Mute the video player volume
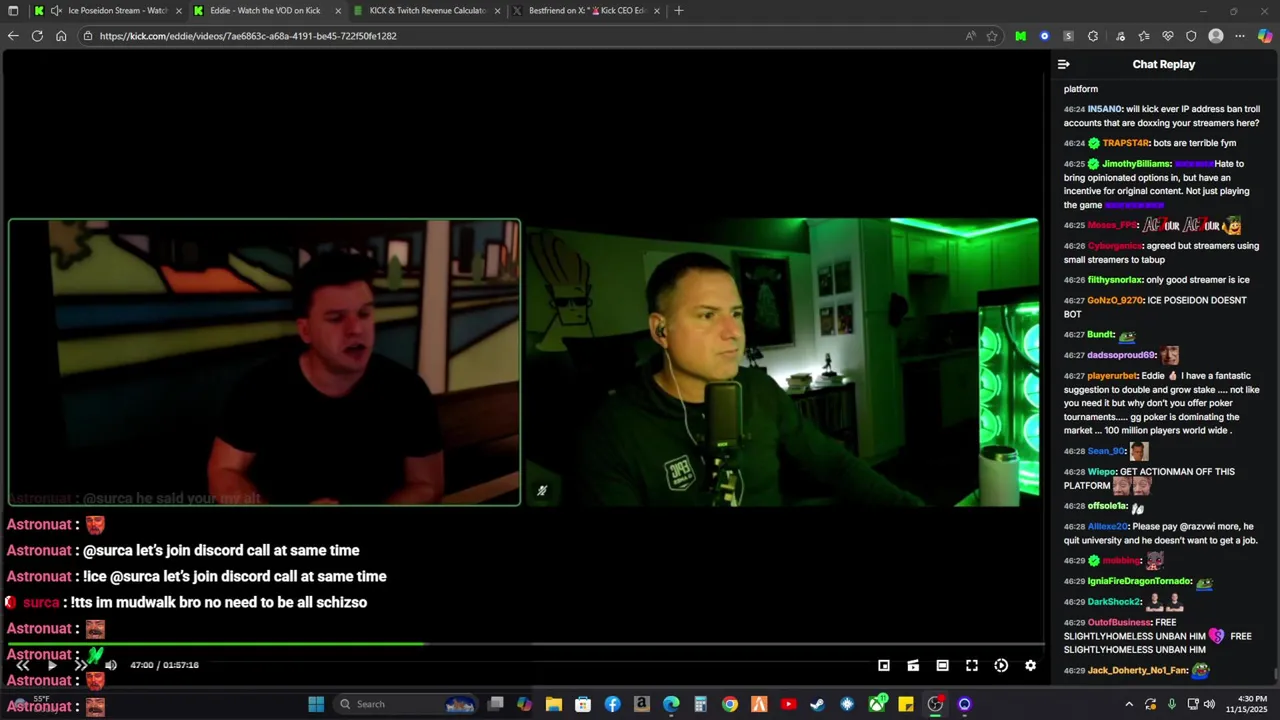This screenshot has width=1280, height=720. pos(110,665)
